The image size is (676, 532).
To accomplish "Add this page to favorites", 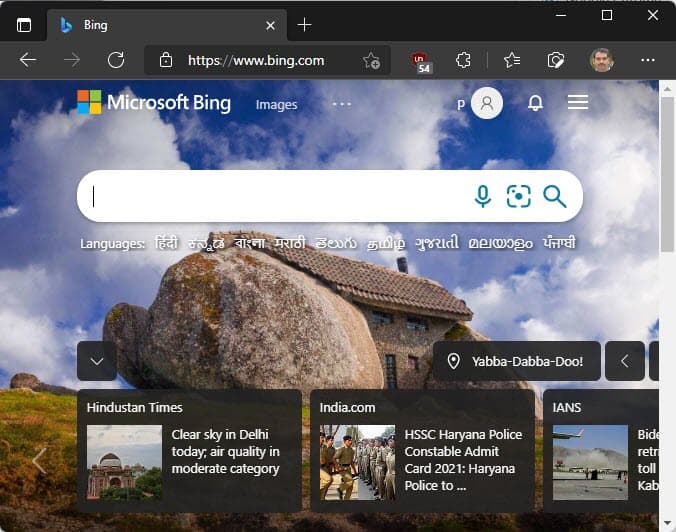I will pos(371,60).
